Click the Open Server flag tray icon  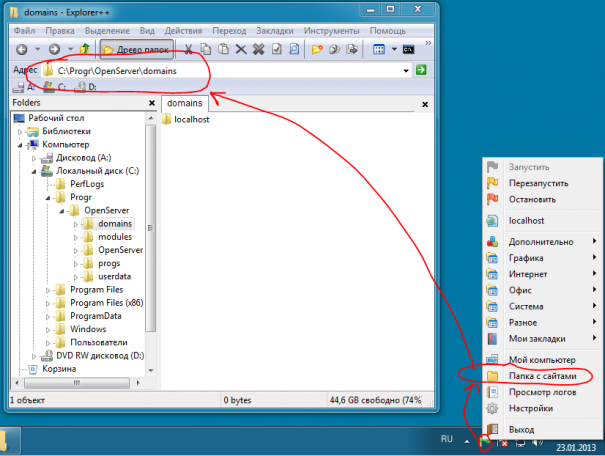pyautogui.click(x=485, y=442)
